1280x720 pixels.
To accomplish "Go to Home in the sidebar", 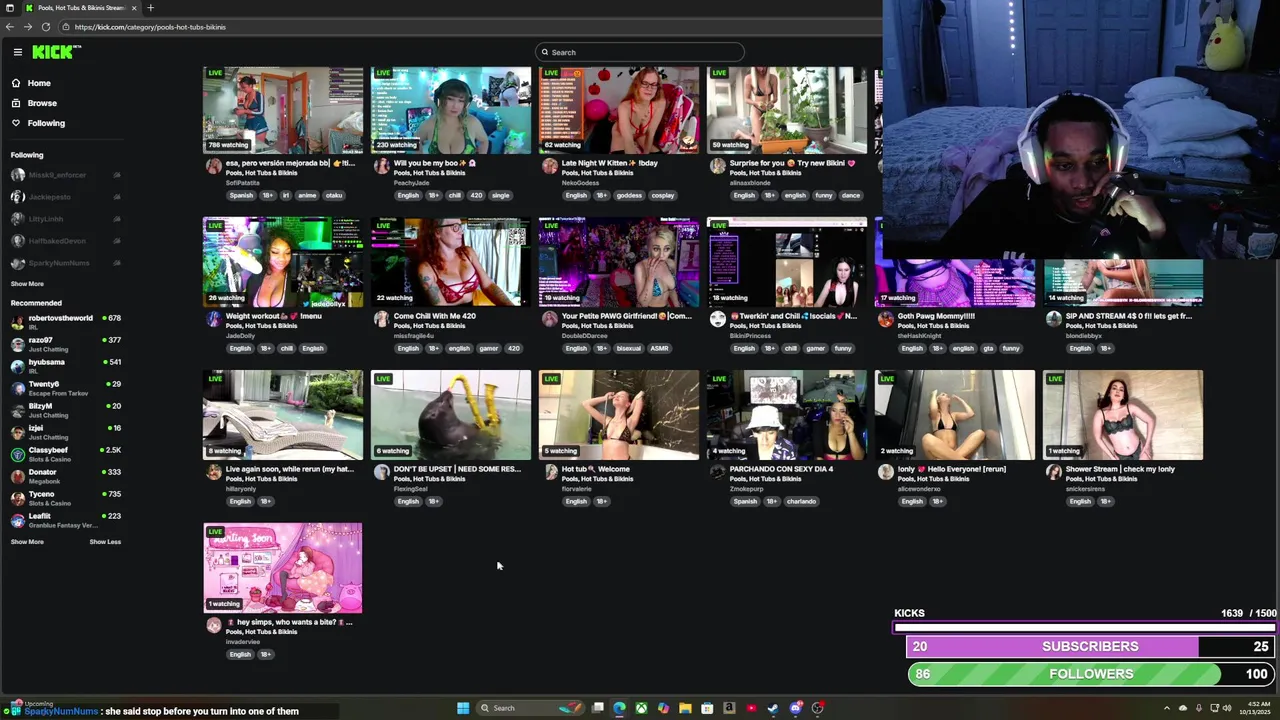I will [x=39, y=83].
